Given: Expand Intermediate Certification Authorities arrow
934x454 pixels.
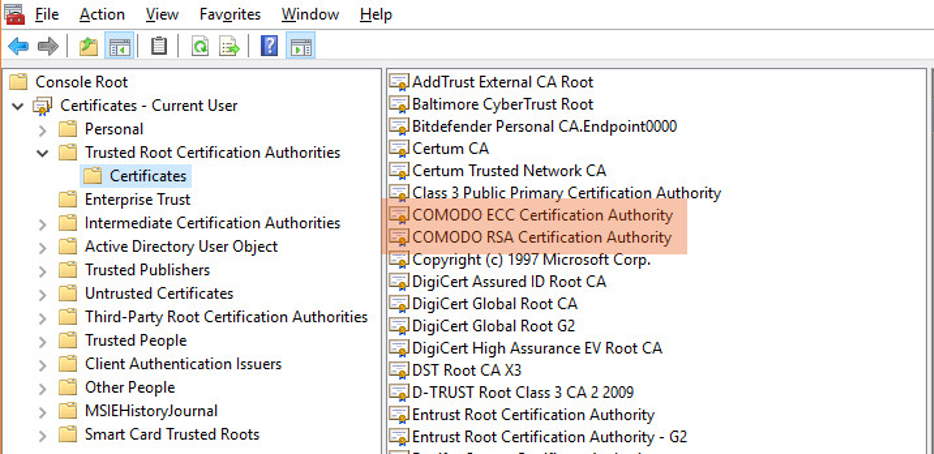Looking at the screenshot, I should (x=42, y=223).
